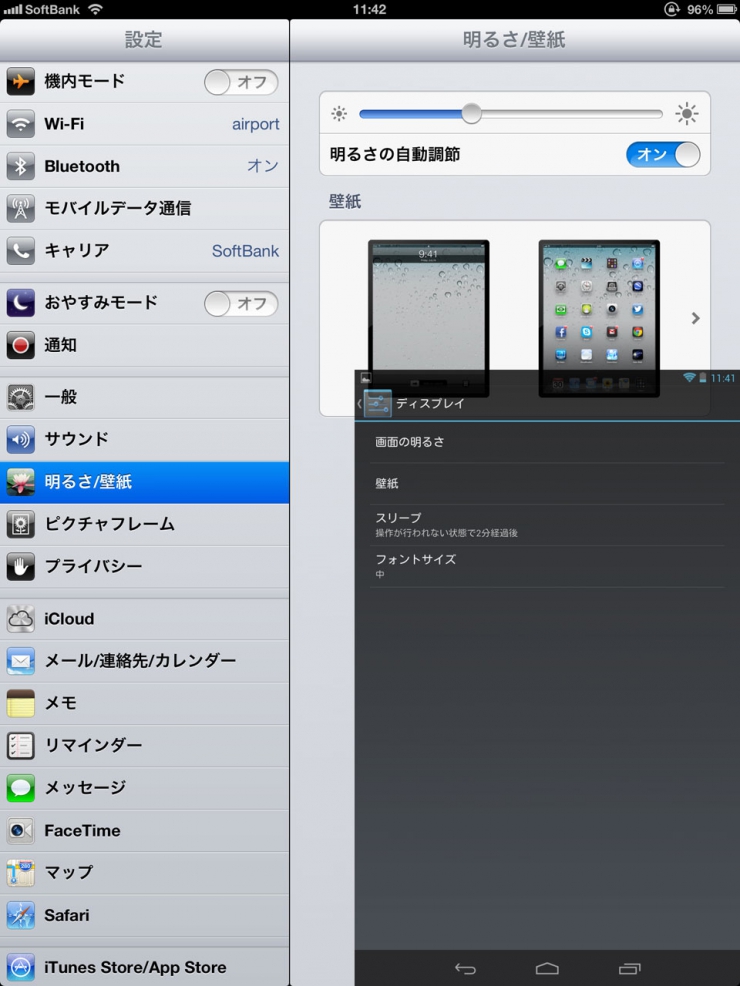This screenshot has width=740, height=986.
Task: Tap the notifications red dot icon
Action: (20, 345)
